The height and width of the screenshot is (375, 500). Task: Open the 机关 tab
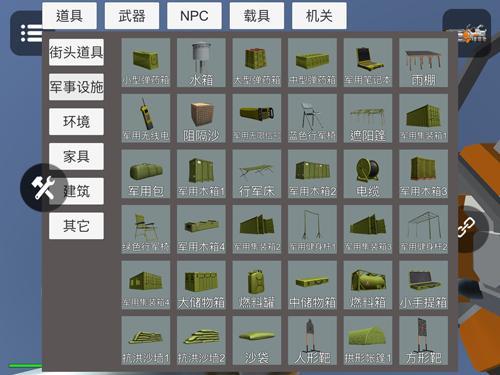(319, 16)
